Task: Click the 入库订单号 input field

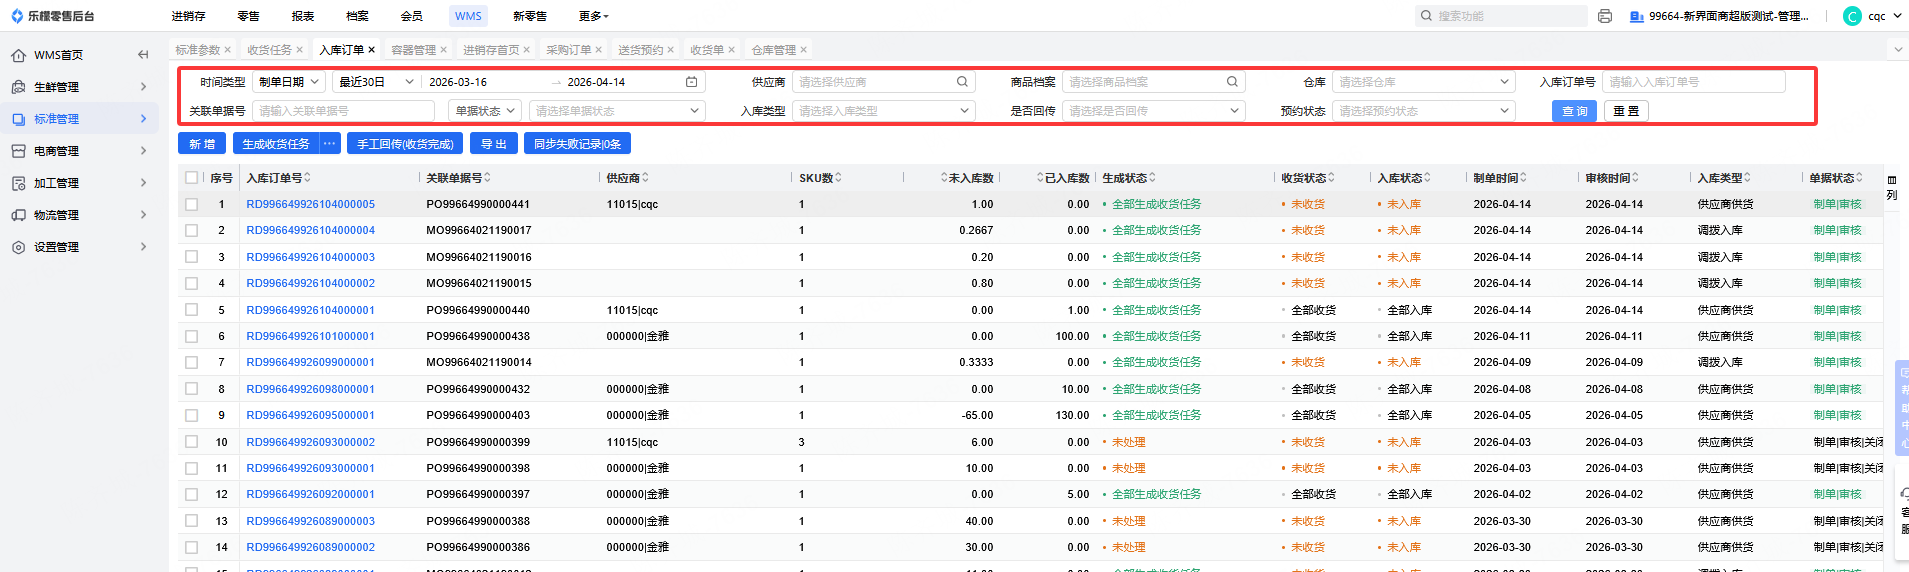Action: pos(1692,82)
